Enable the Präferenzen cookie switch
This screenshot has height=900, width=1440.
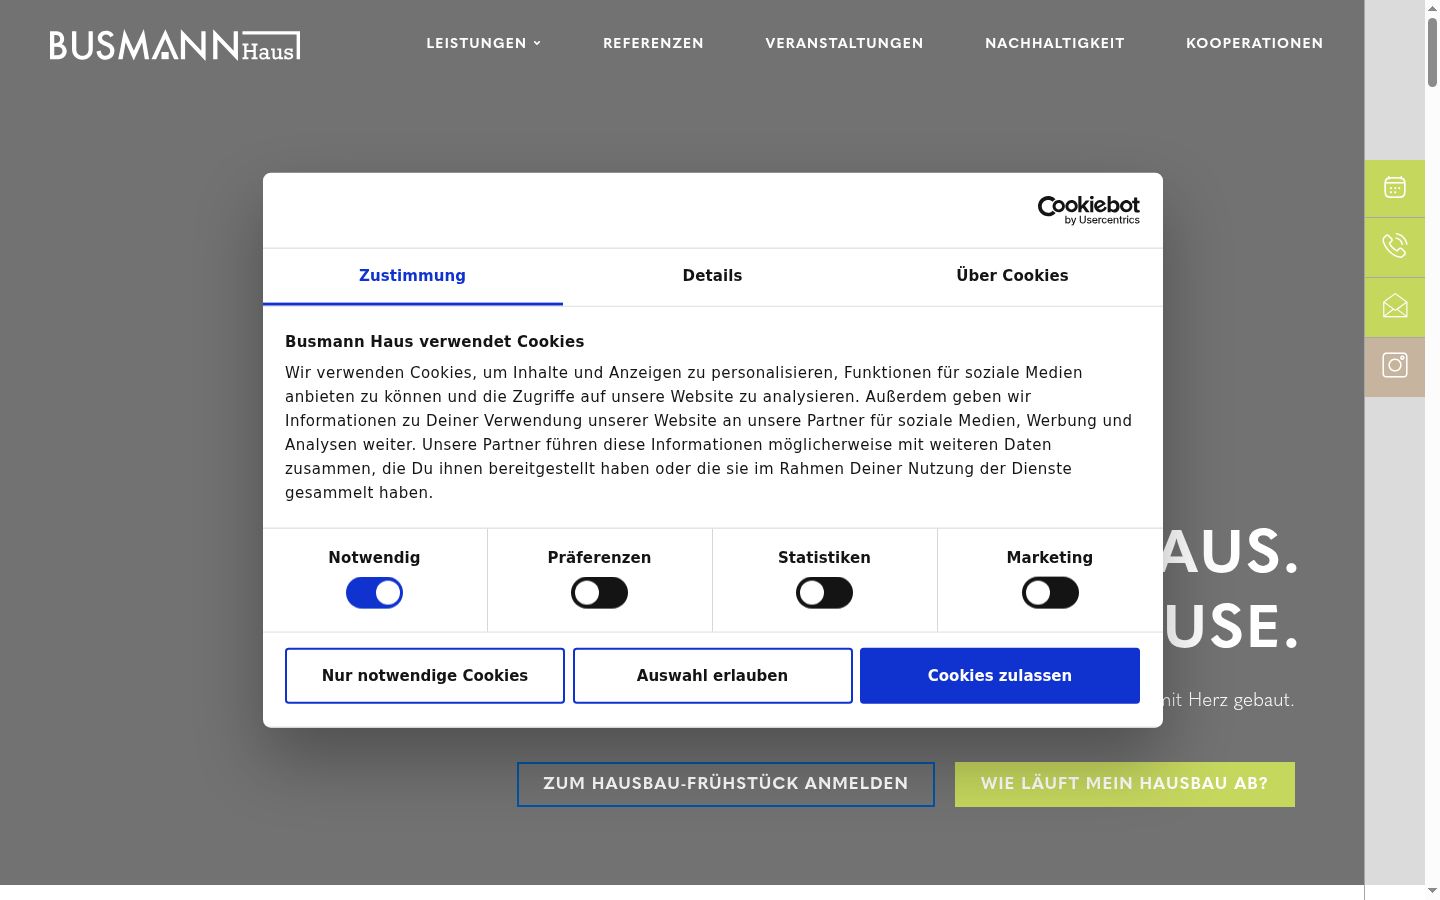[x=599, y=593]
